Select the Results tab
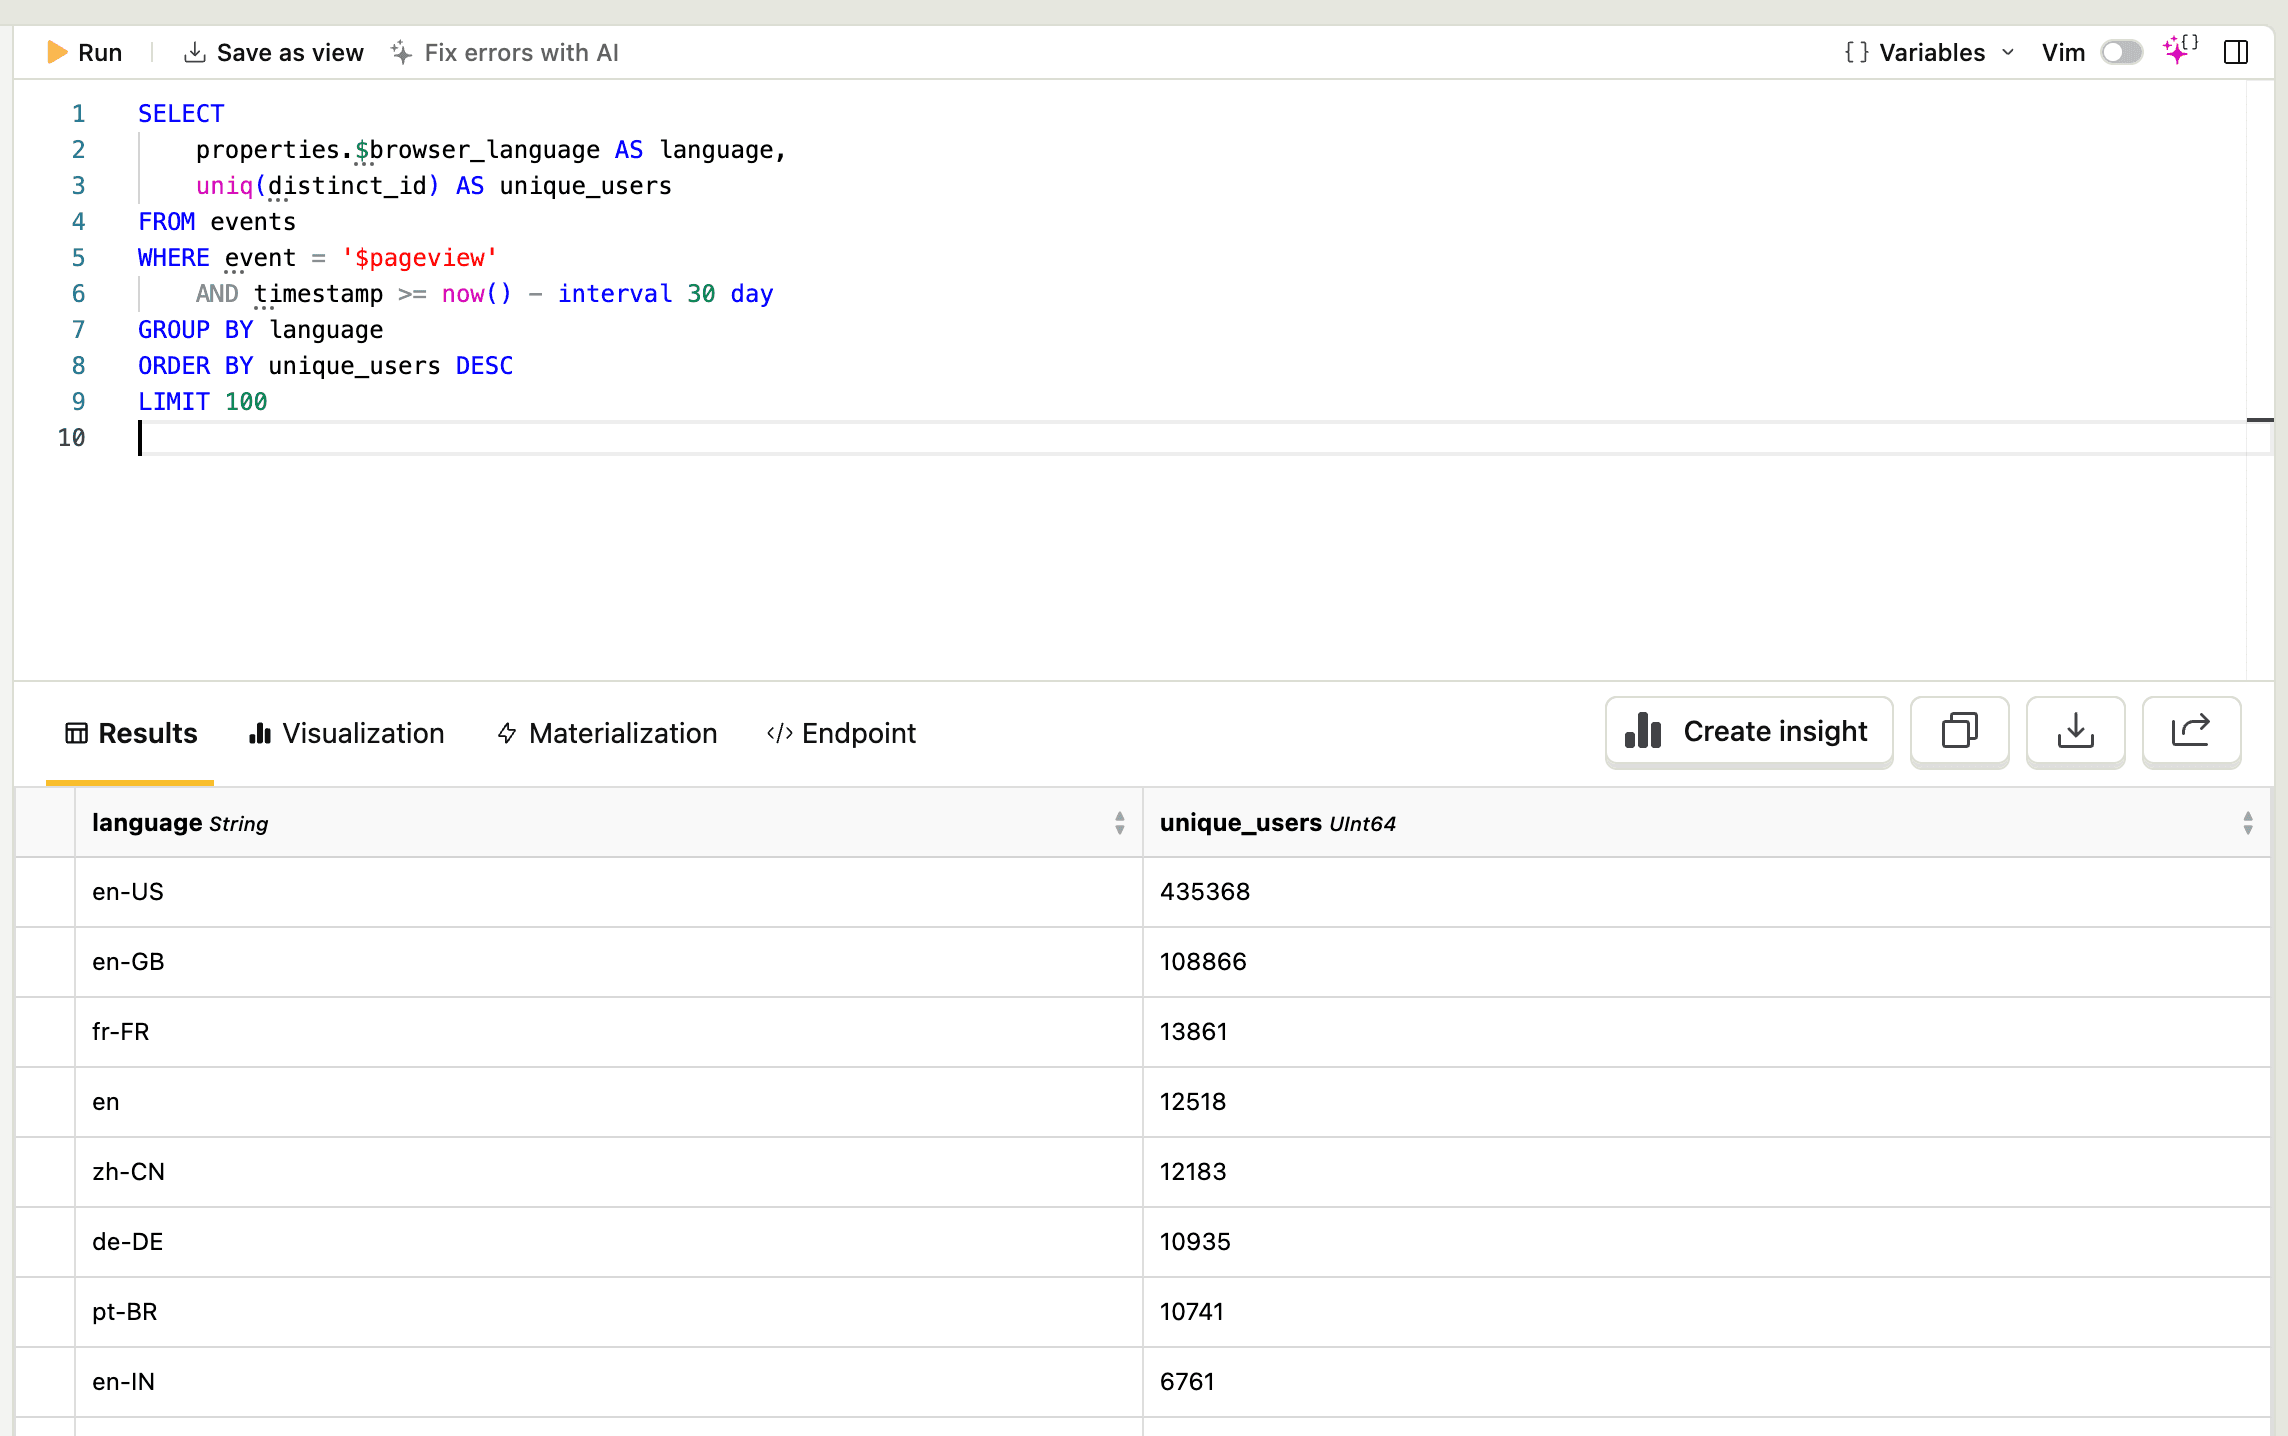Viewport: 2288px width, 1436px height. (x=131, y=733)
